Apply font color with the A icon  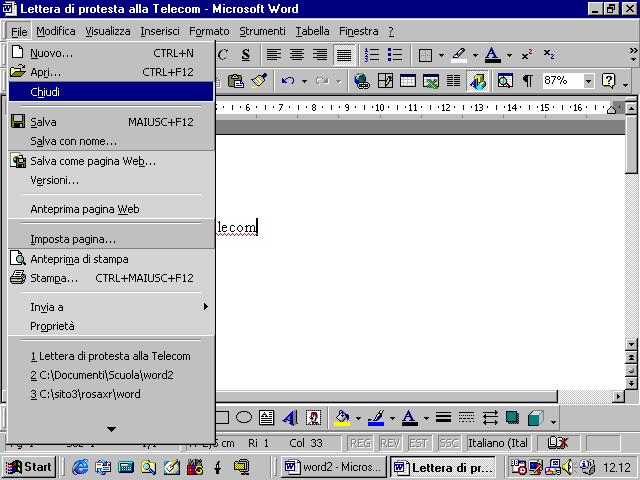click(493, 55)
